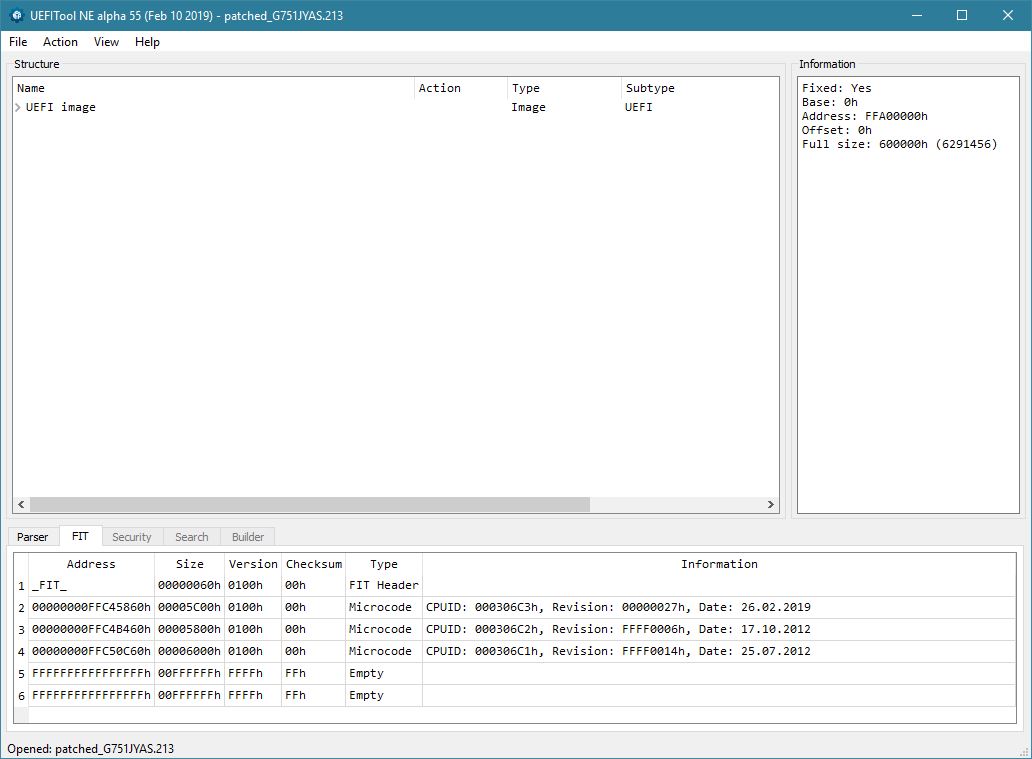The height and width of the screenshot is (759, 1032).
Task: Open the Search tab
Action: click(192, 537)
